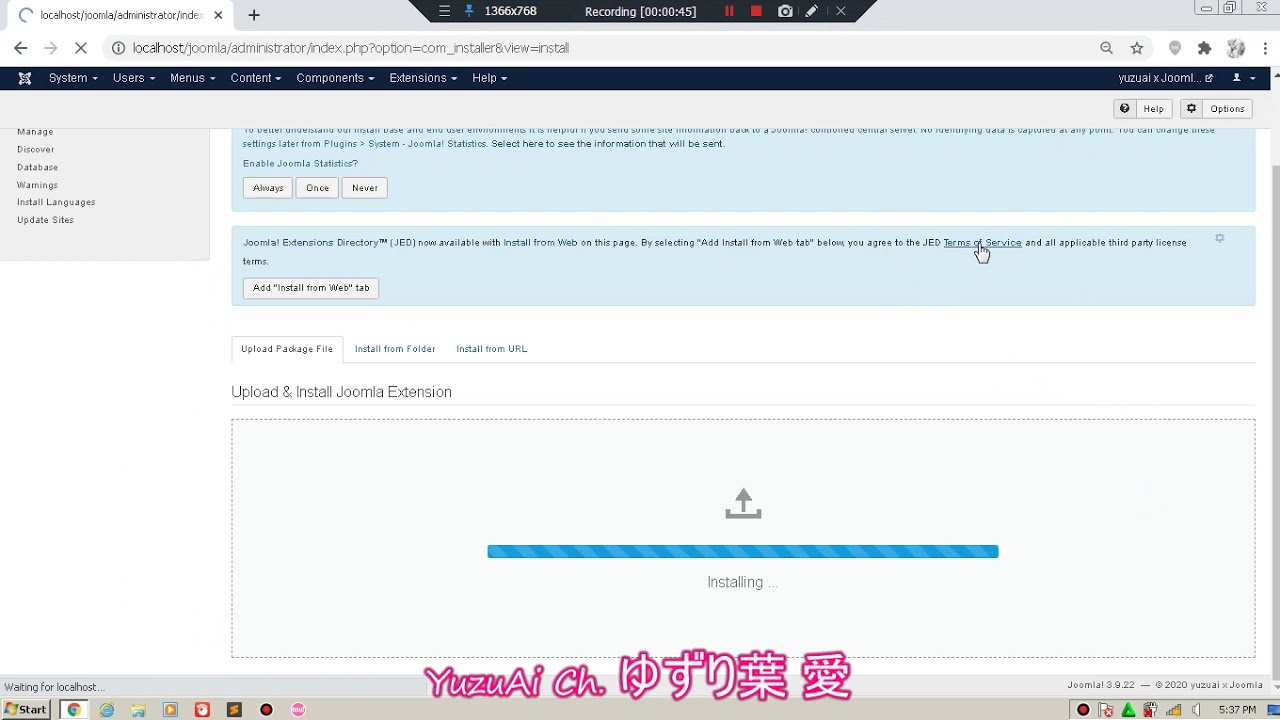Select Discover in the sidebar

coord(36,150)
